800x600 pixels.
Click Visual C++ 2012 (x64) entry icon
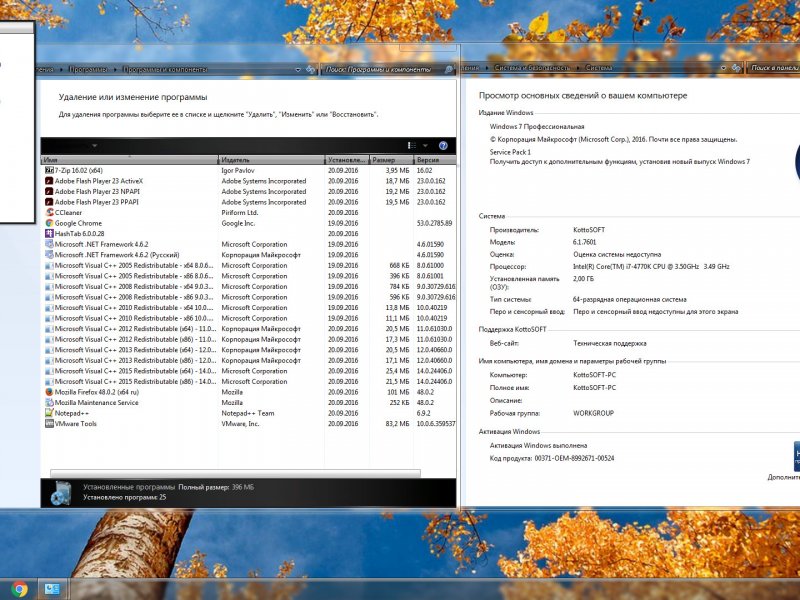49,329
